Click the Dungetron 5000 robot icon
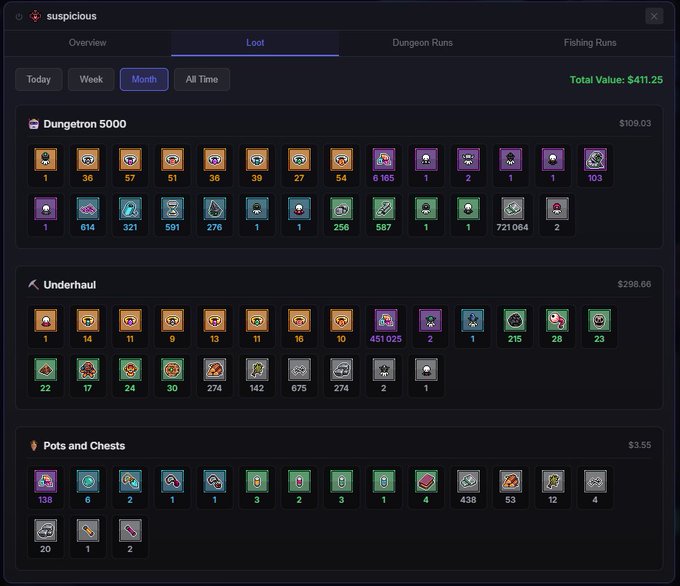 [x=33, y=124]
